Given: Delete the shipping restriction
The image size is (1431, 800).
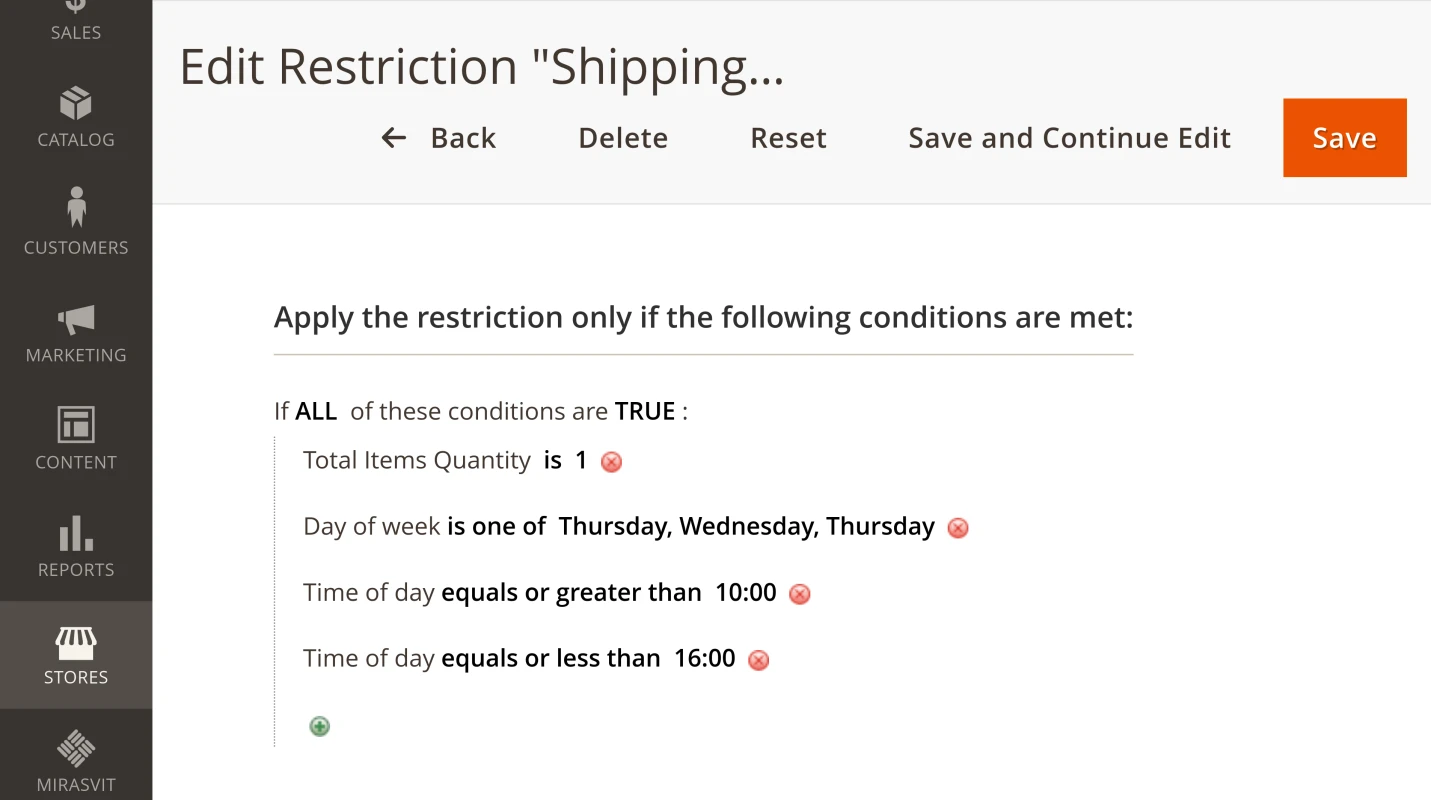Looking at the screenshot, I should click(622, 137).
